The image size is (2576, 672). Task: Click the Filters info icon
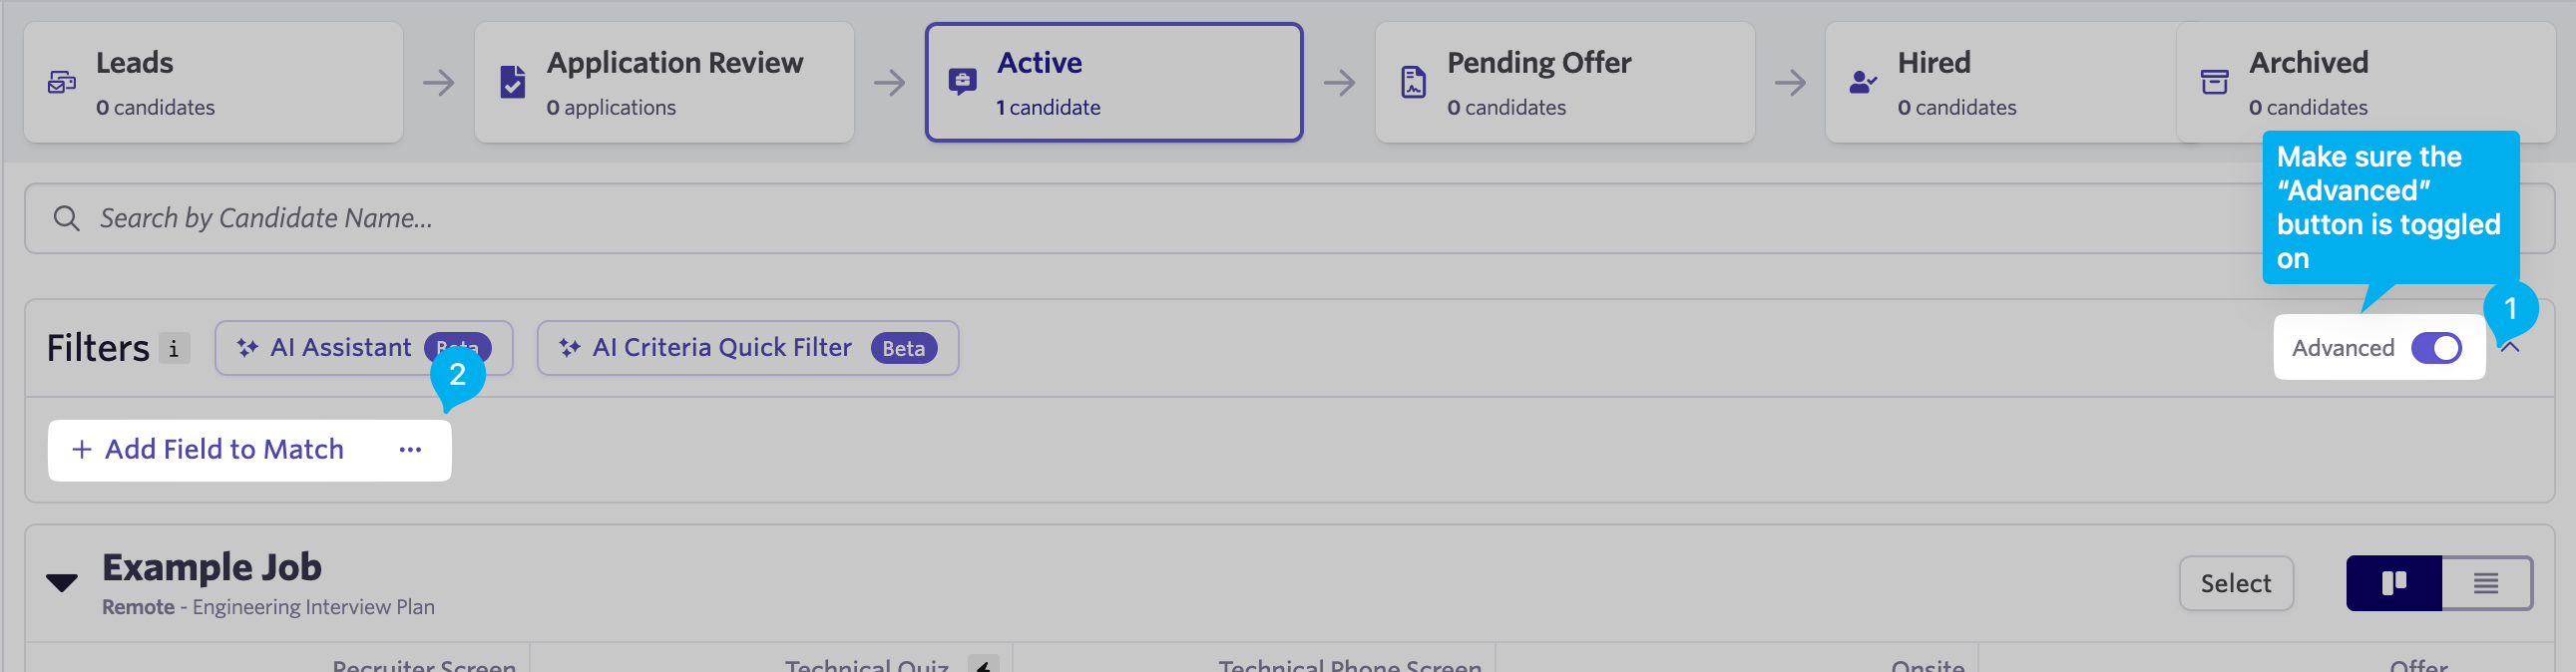tap(174, 349)
